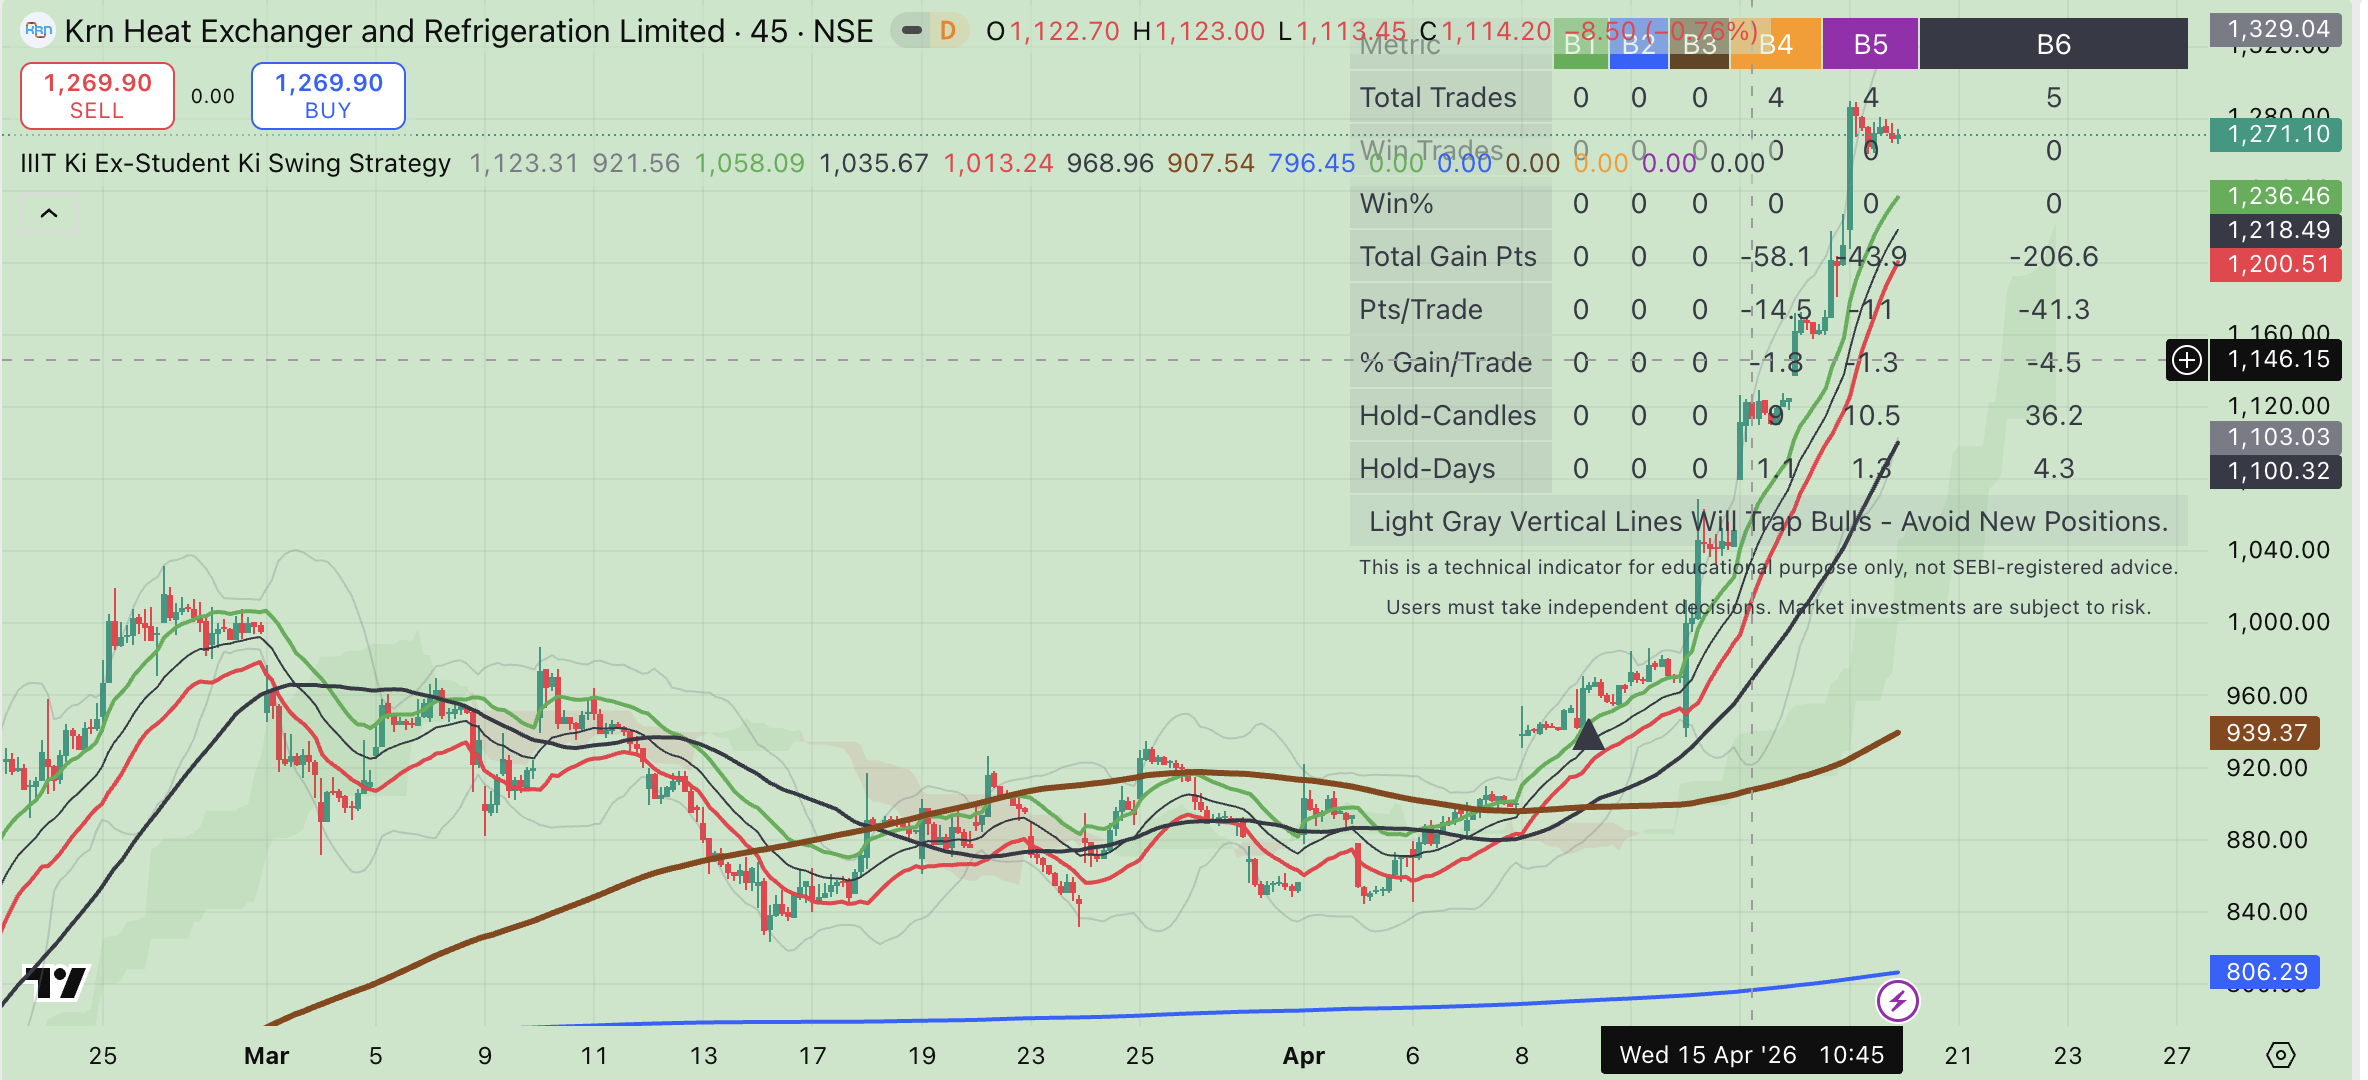Select the IIIT Ki Ex-Student Ki Swing Strategy legend

pos(236,163)
